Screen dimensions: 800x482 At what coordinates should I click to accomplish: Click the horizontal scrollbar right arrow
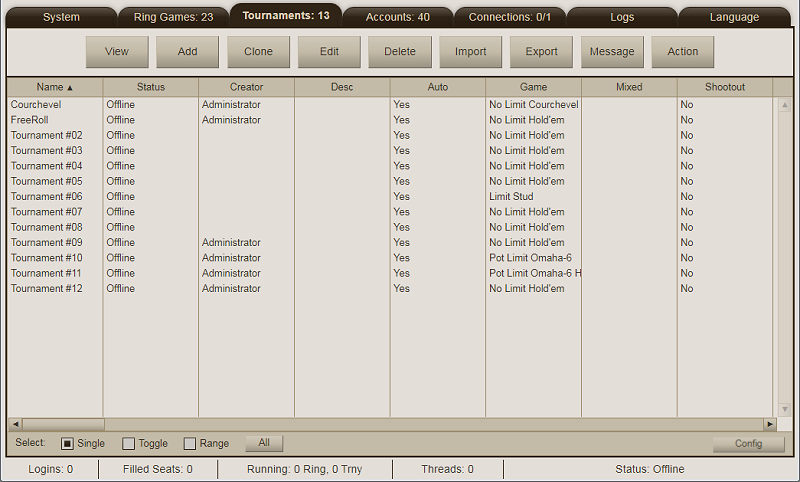click(x=770, y=424)
